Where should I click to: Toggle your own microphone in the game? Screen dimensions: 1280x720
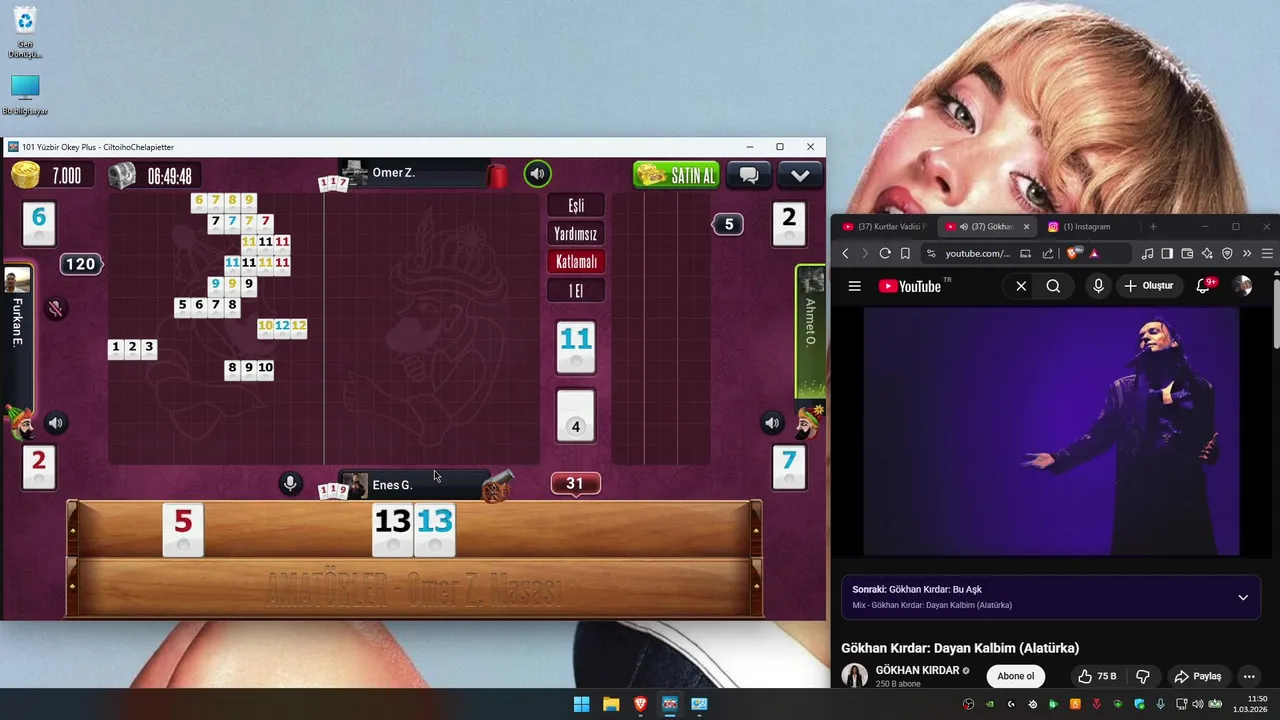point(290,484)
